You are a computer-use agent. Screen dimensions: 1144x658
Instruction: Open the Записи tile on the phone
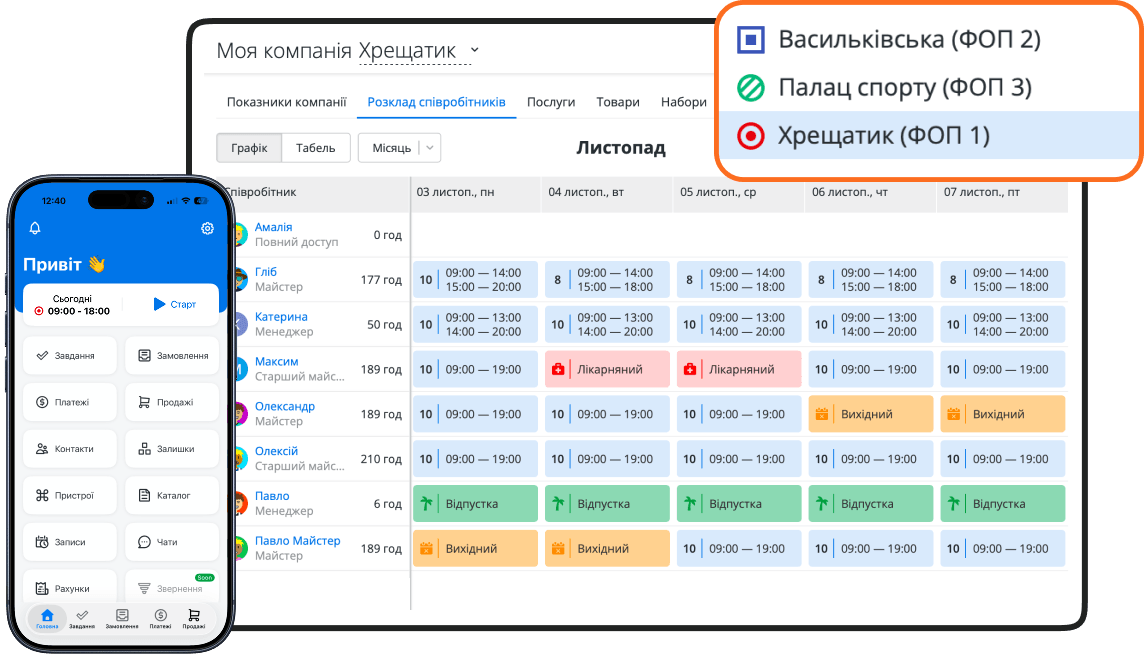tap(69, 542)
